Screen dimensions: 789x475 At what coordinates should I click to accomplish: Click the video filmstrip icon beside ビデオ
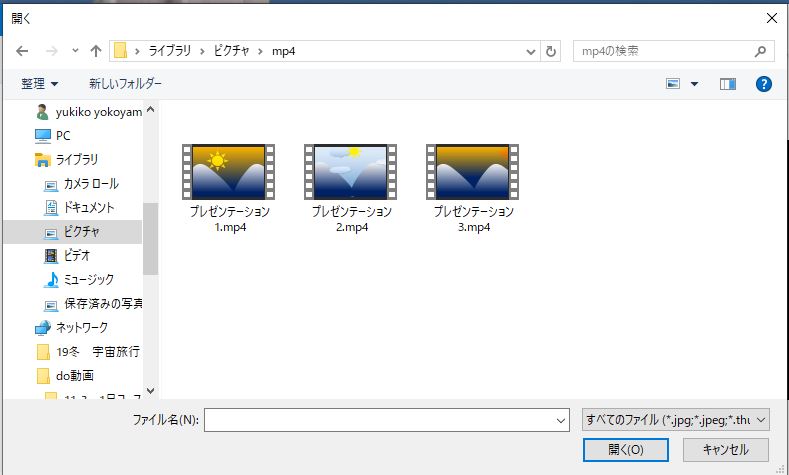(51, 256)
